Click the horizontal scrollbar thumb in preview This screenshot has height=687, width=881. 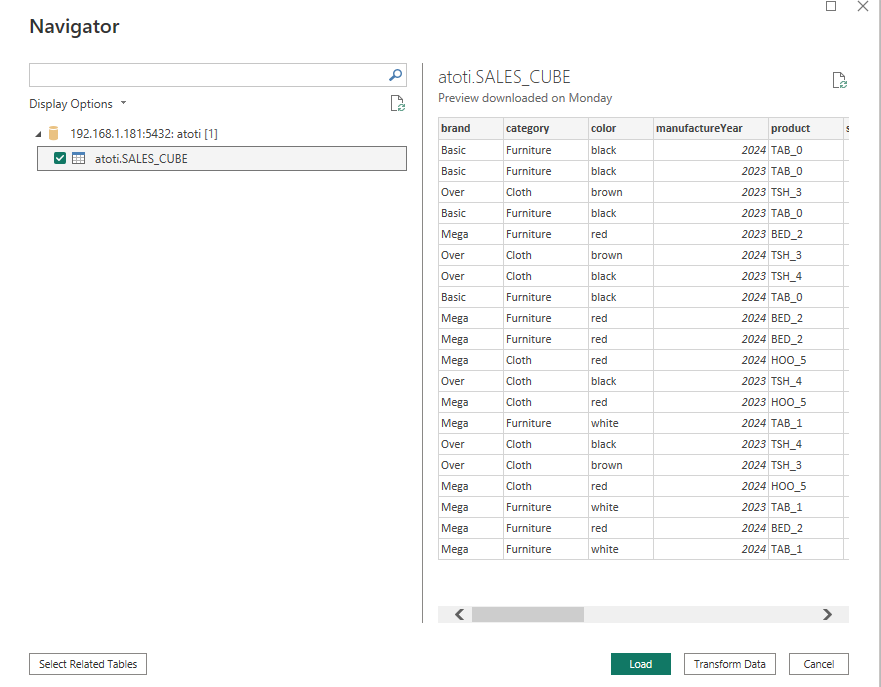coord(528,615)
